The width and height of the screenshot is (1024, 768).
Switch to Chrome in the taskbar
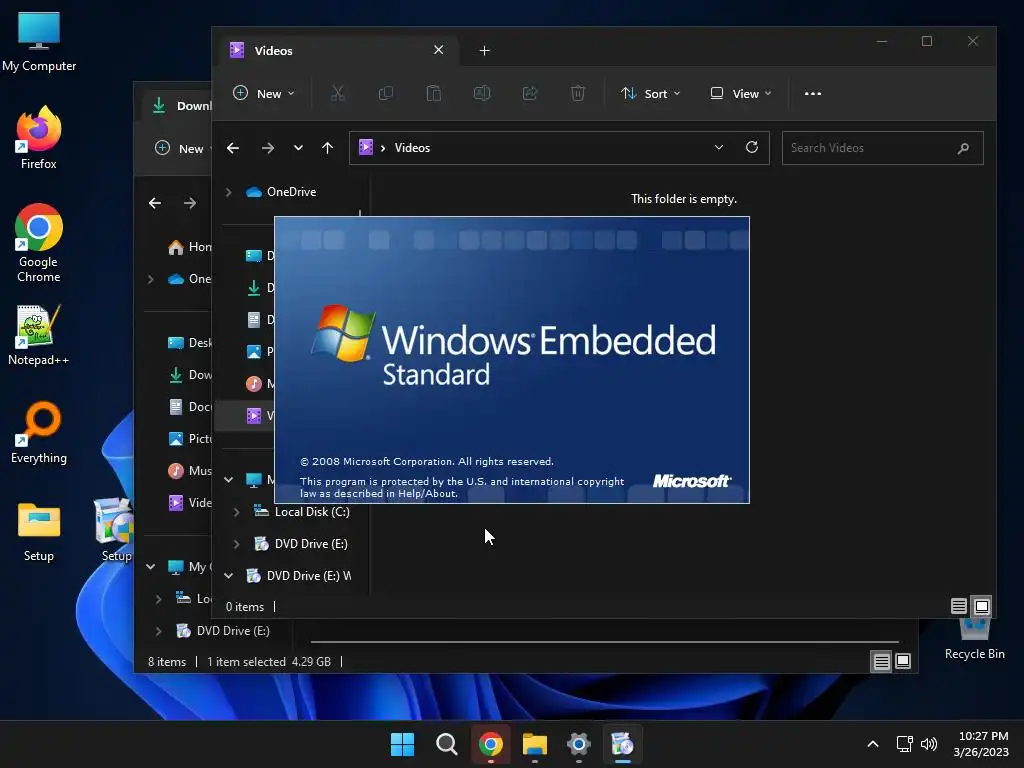pyautogui.click(x=490, y=744)
